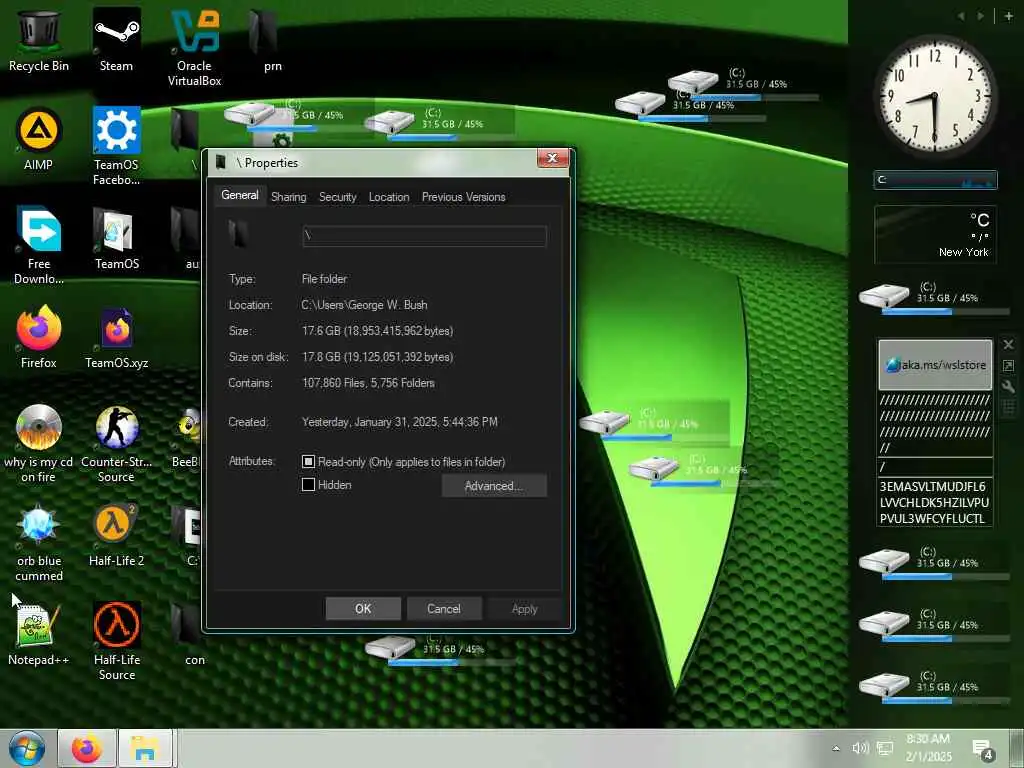The image size is (1024, 768).
Task: Select the prn folder icon
Action: pos(264,40)
